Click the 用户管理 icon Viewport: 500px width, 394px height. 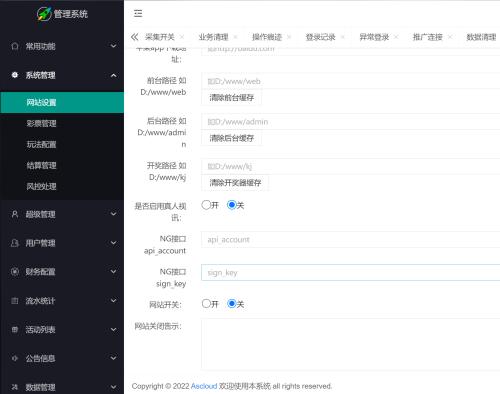15,243
